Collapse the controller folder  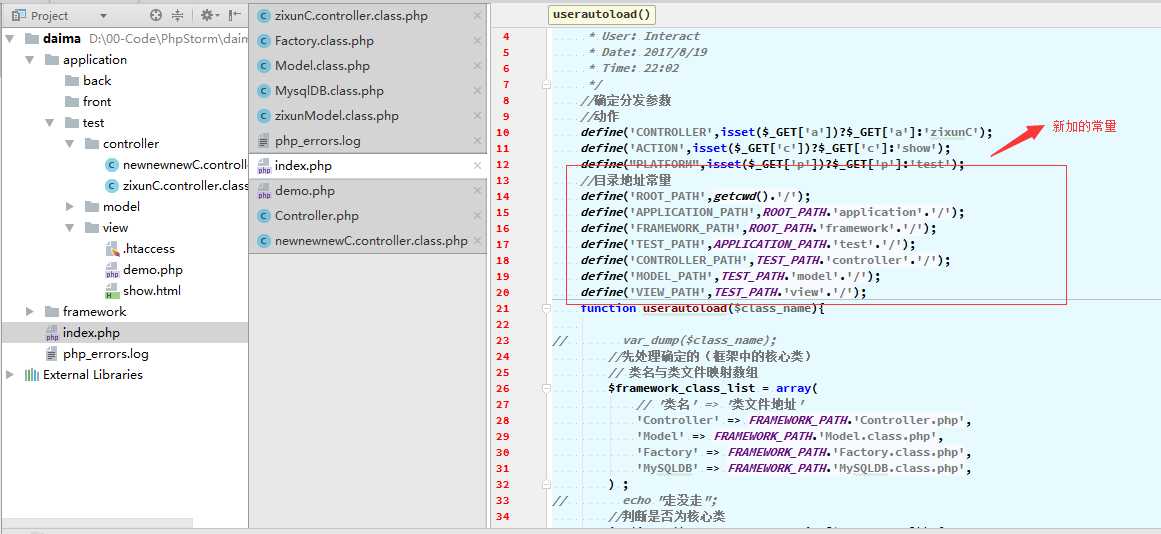[70, 144]
